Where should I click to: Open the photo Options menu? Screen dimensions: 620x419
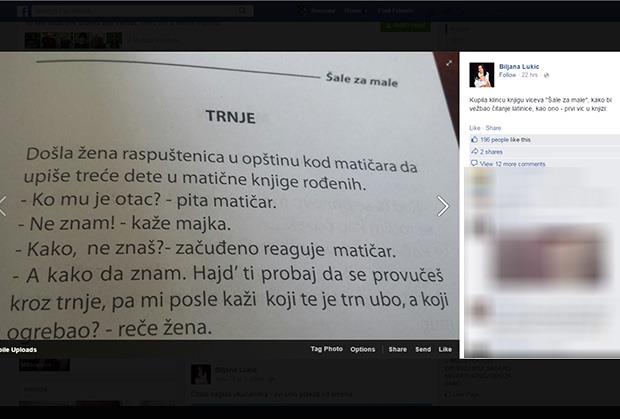363,349
